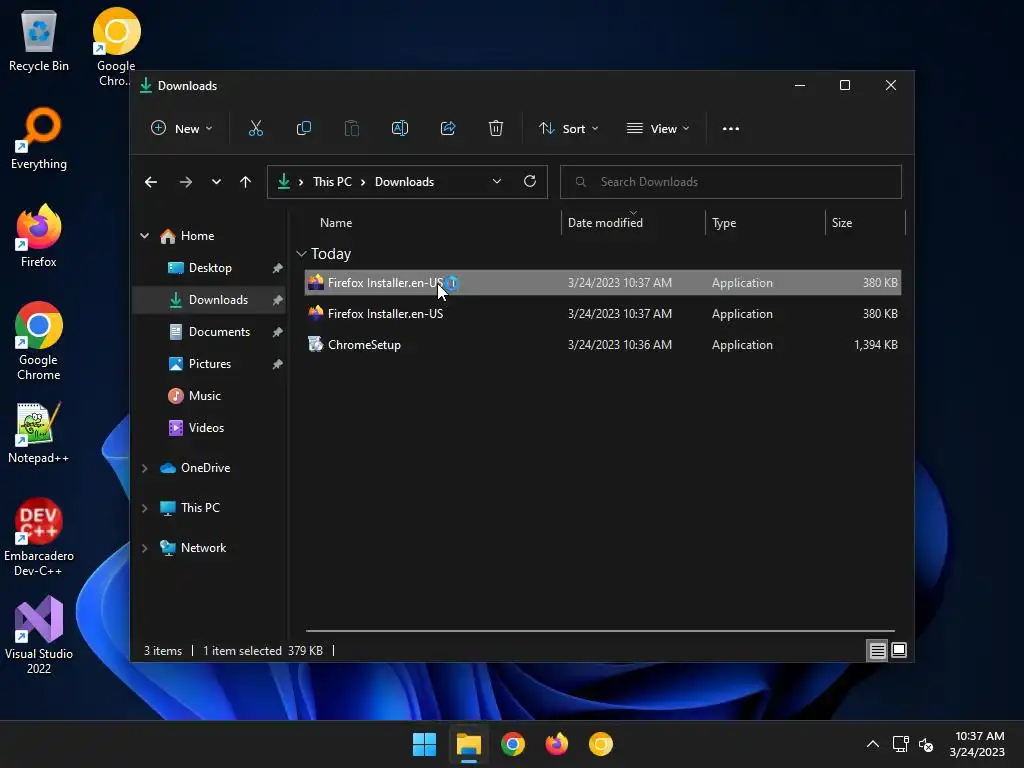The width and height of the screenshot is (1024, 768).
Task: Select Videos in navigation pane
Action: 210,428
